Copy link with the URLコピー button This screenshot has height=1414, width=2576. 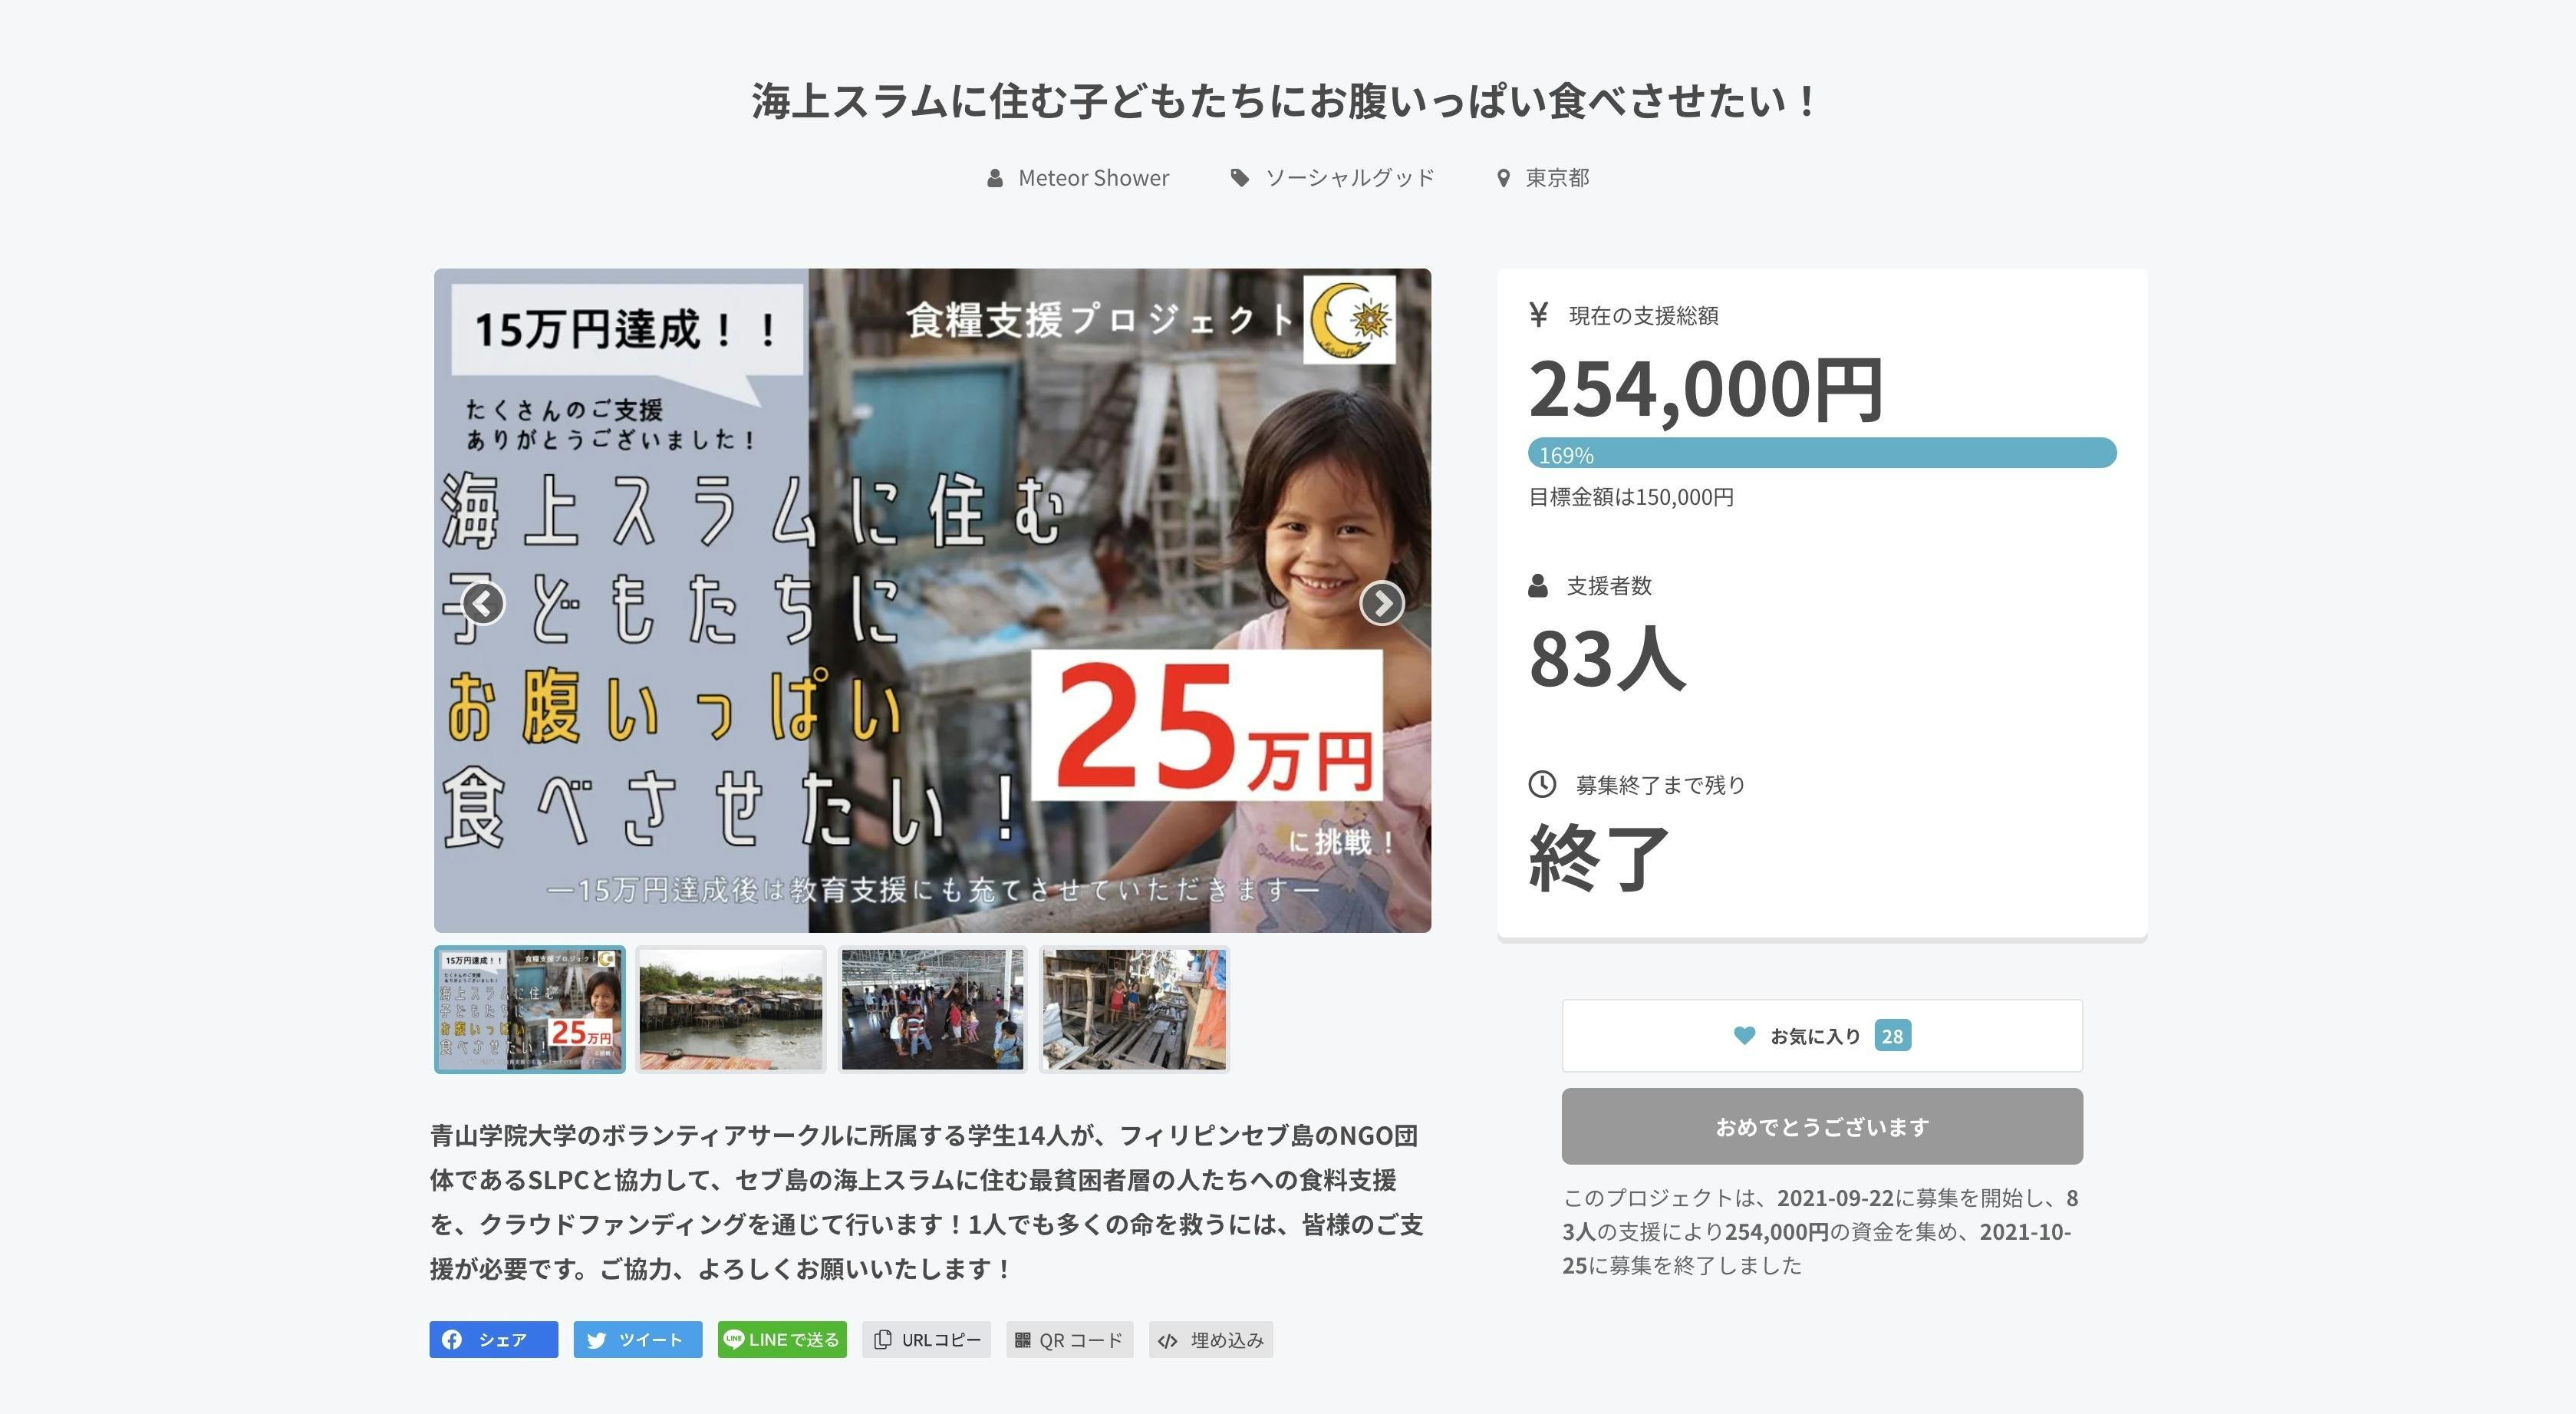point(926,1339)
